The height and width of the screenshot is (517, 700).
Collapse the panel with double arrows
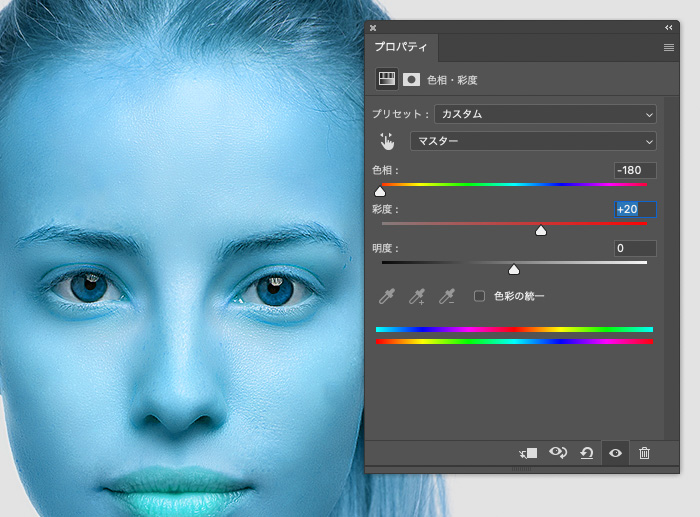click(668, 27)
